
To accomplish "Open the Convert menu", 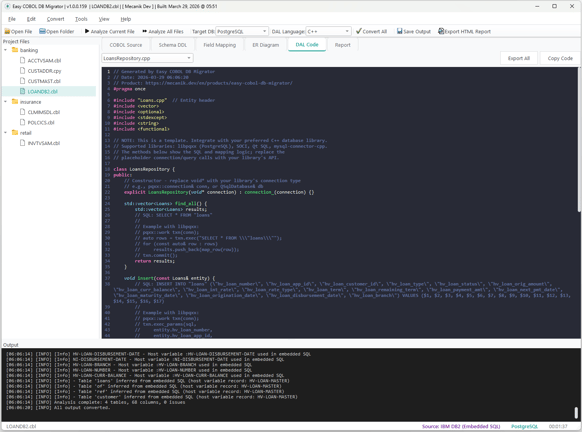I will click(55, 19).
